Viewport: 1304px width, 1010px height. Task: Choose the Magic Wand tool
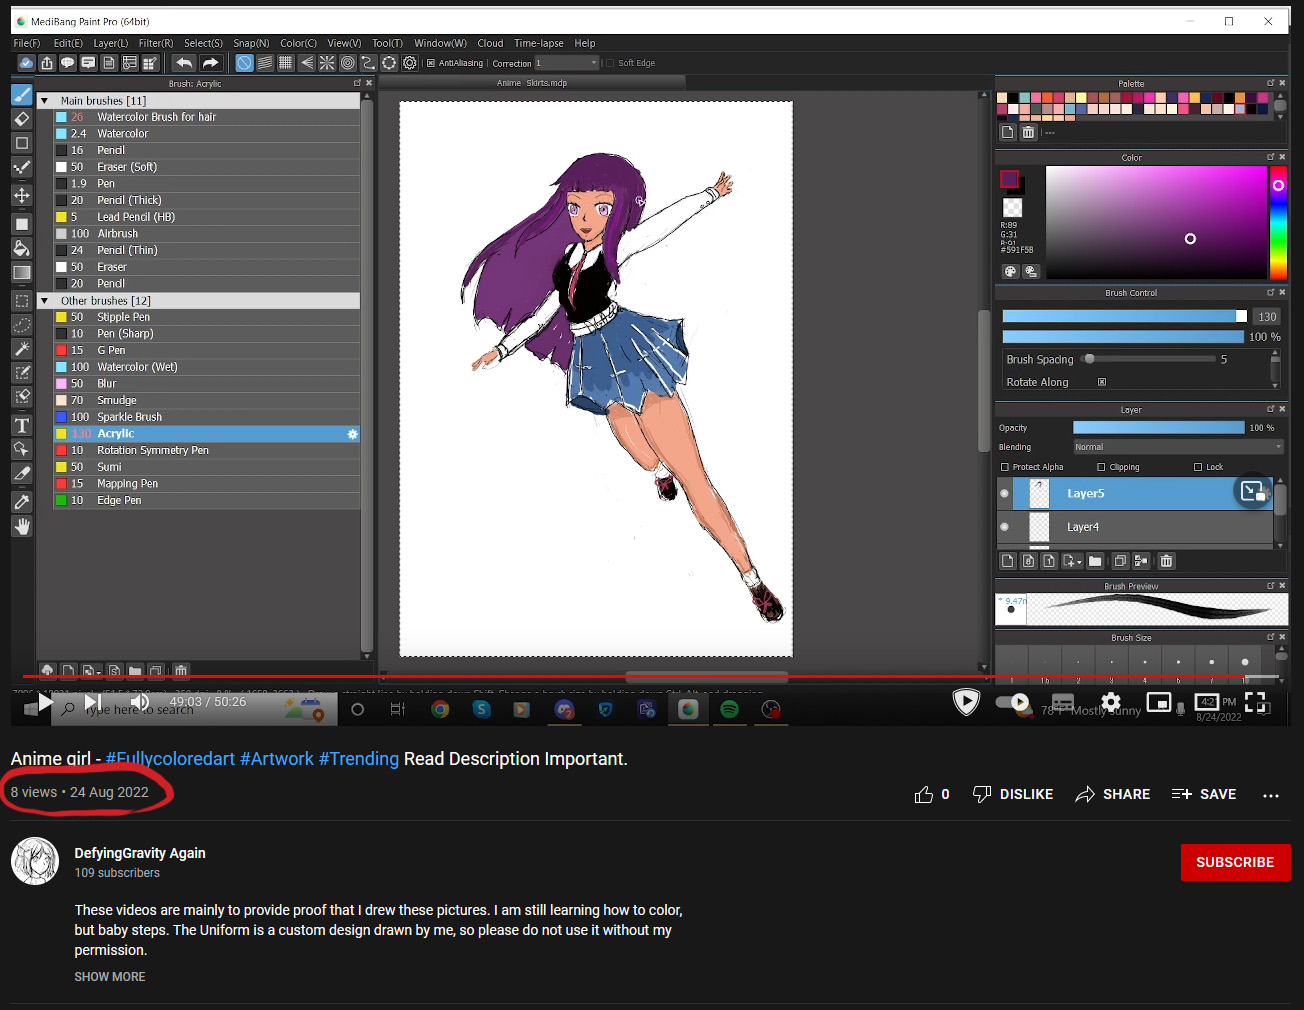click(22, 349)
